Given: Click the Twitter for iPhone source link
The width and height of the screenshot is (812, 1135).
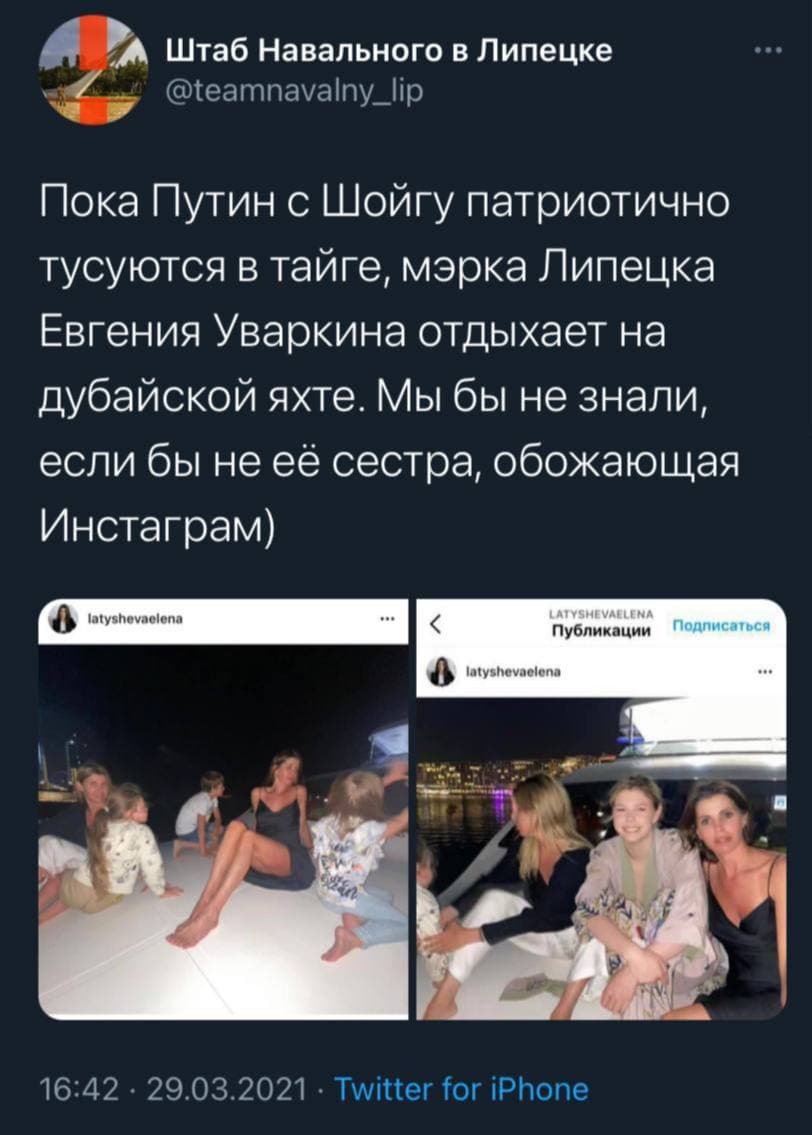Looking at the screenshot, I should [462, 1089].
